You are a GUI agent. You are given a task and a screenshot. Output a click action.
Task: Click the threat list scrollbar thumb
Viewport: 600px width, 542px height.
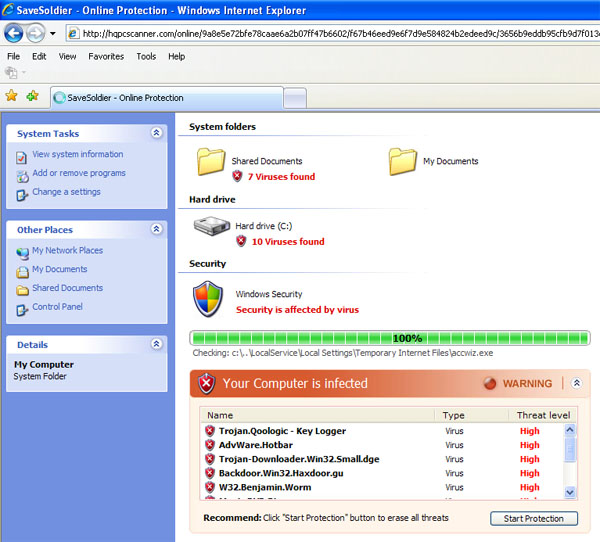click(x=570, y=449)
